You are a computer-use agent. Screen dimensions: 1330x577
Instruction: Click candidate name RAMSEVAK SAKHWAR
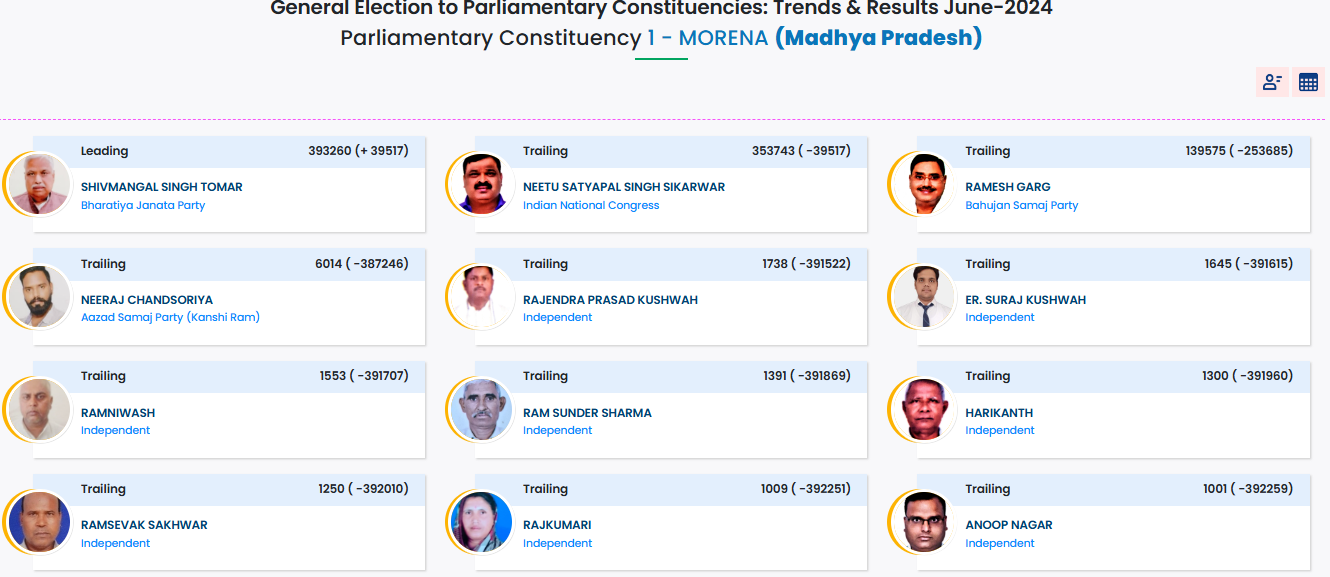(144, 525)
